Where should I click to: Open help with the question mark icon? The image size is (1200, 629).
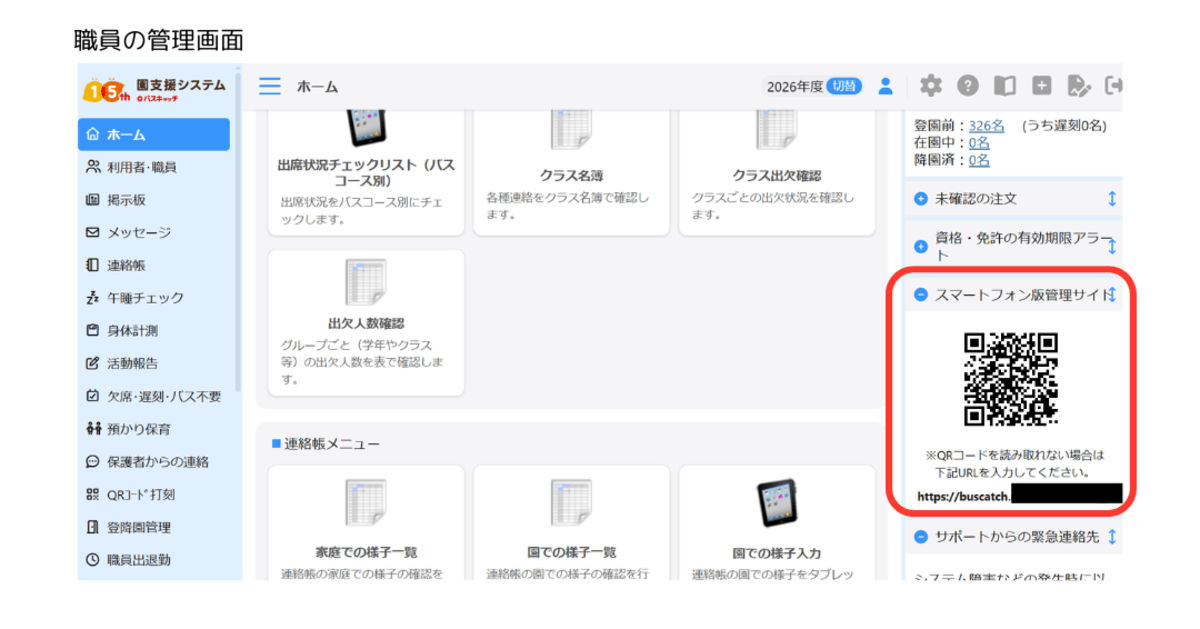click(x=968, y=86)
